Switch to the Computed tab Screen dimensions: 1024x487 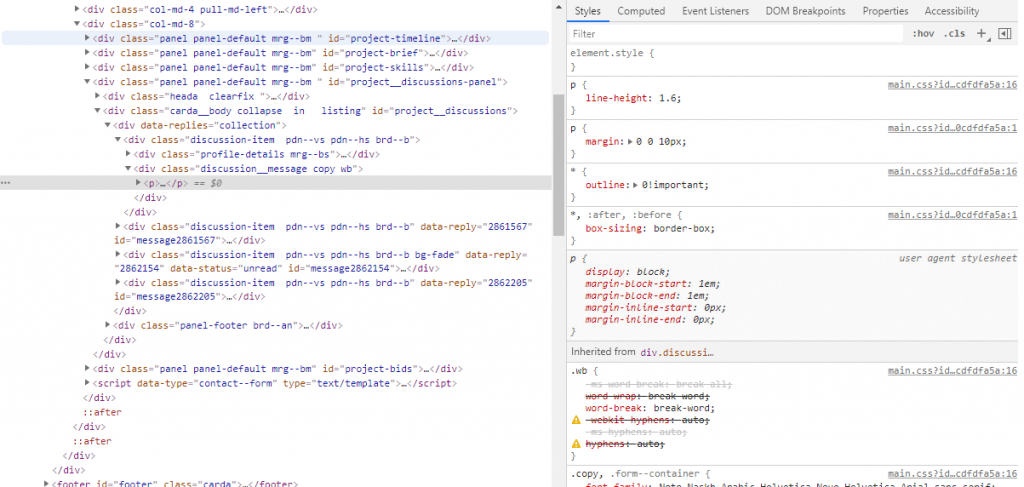coord(641,11)
